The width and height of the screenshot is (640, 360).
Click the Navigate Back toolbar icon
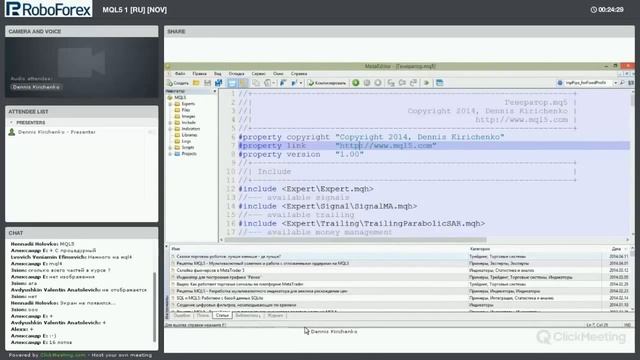tap(282, 83)
